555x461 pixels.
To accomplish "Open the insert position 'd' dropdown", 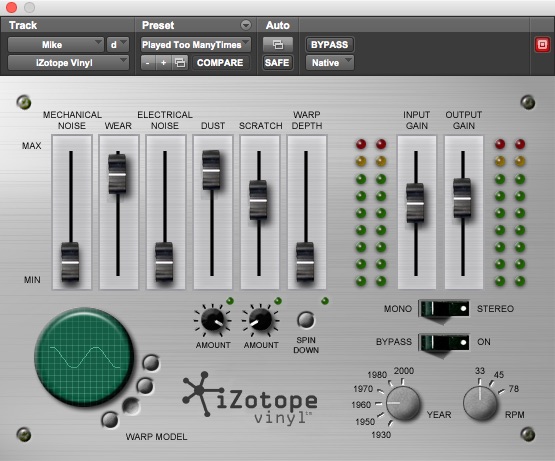I will pyautogui.click(x=118, y=45).
